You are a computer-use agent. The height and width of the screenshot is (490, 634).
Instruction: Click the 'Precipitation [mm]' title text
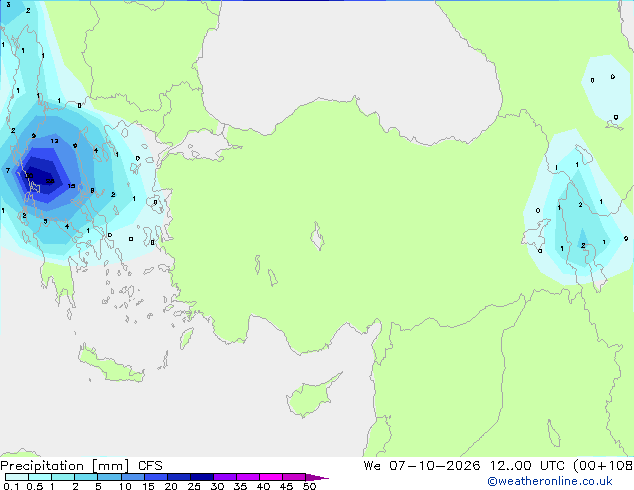[65, 466]
